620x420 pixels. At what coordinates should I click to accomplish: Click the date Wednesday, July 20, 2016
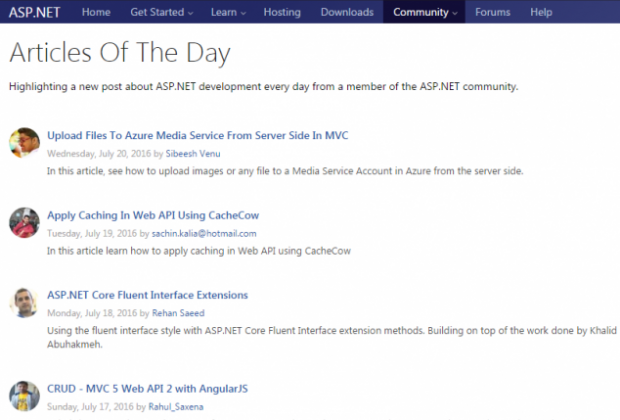point(99,154)
